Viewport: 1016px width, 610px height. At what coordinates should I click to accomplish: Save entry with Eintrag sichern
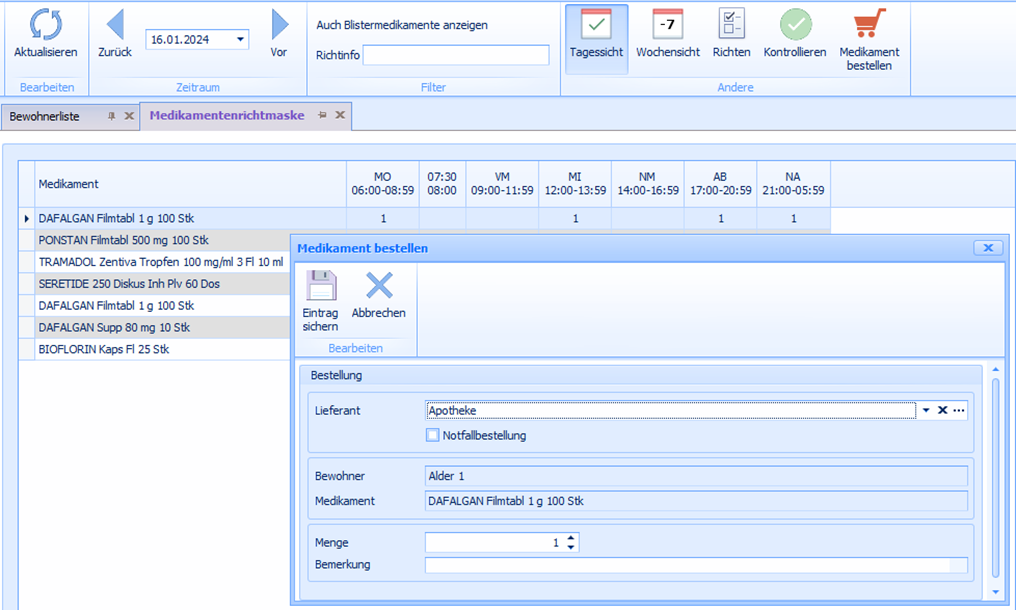coord(320,288)
